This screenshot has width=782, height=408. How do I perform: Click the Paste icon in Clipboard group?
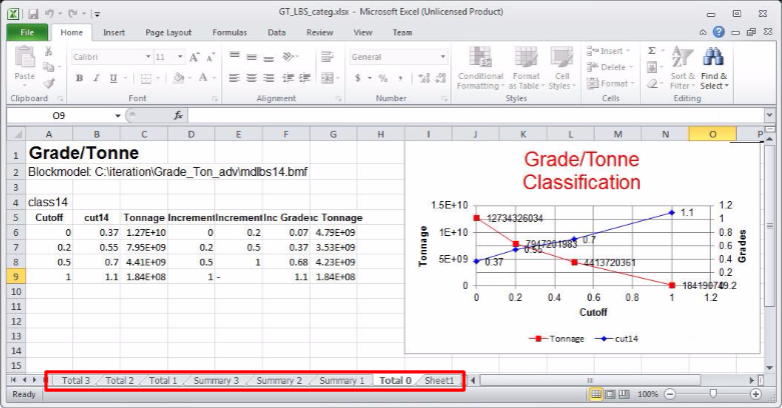(24, 61)
